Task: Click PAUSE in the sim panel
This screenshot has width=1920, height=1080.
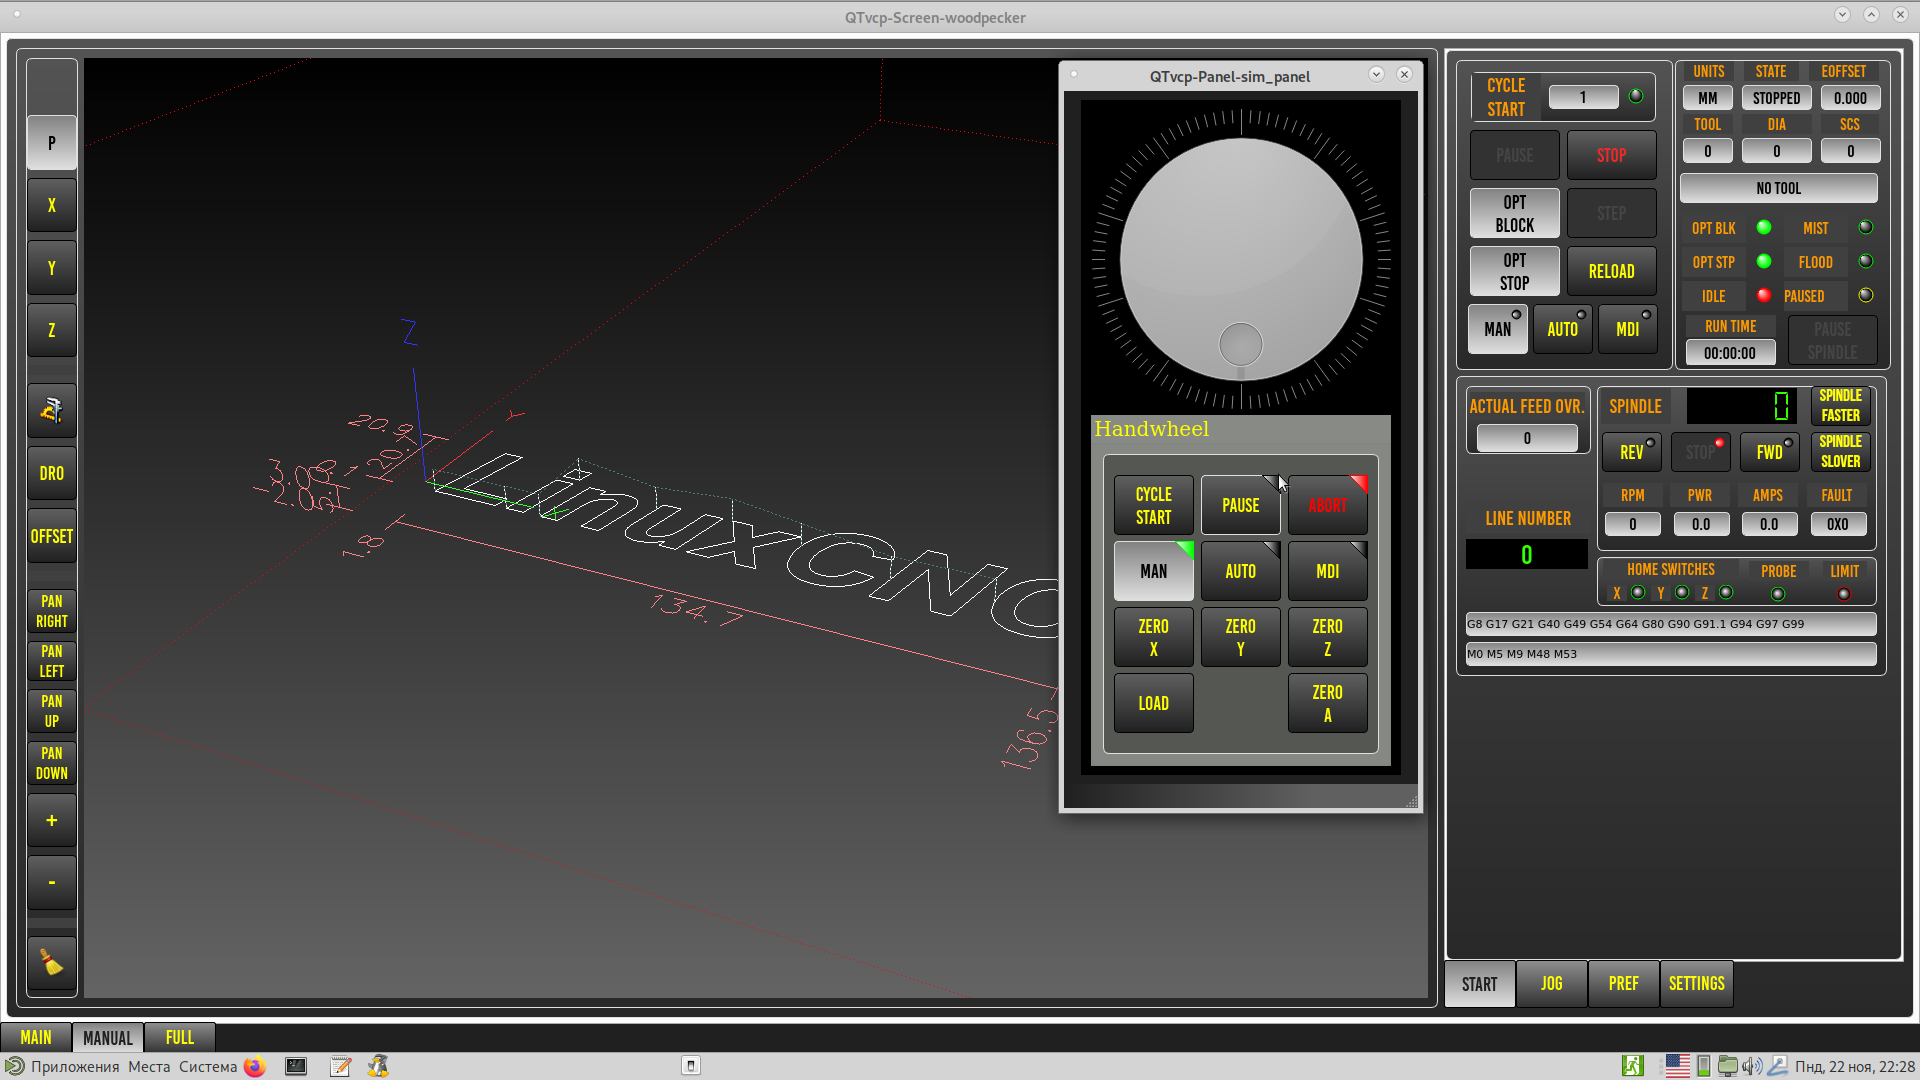Action: 1241,505
